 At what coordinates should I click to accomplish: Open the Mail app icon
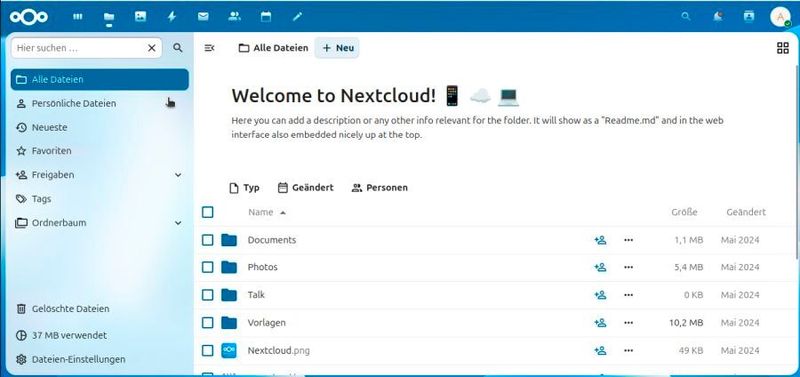(203, 17)
